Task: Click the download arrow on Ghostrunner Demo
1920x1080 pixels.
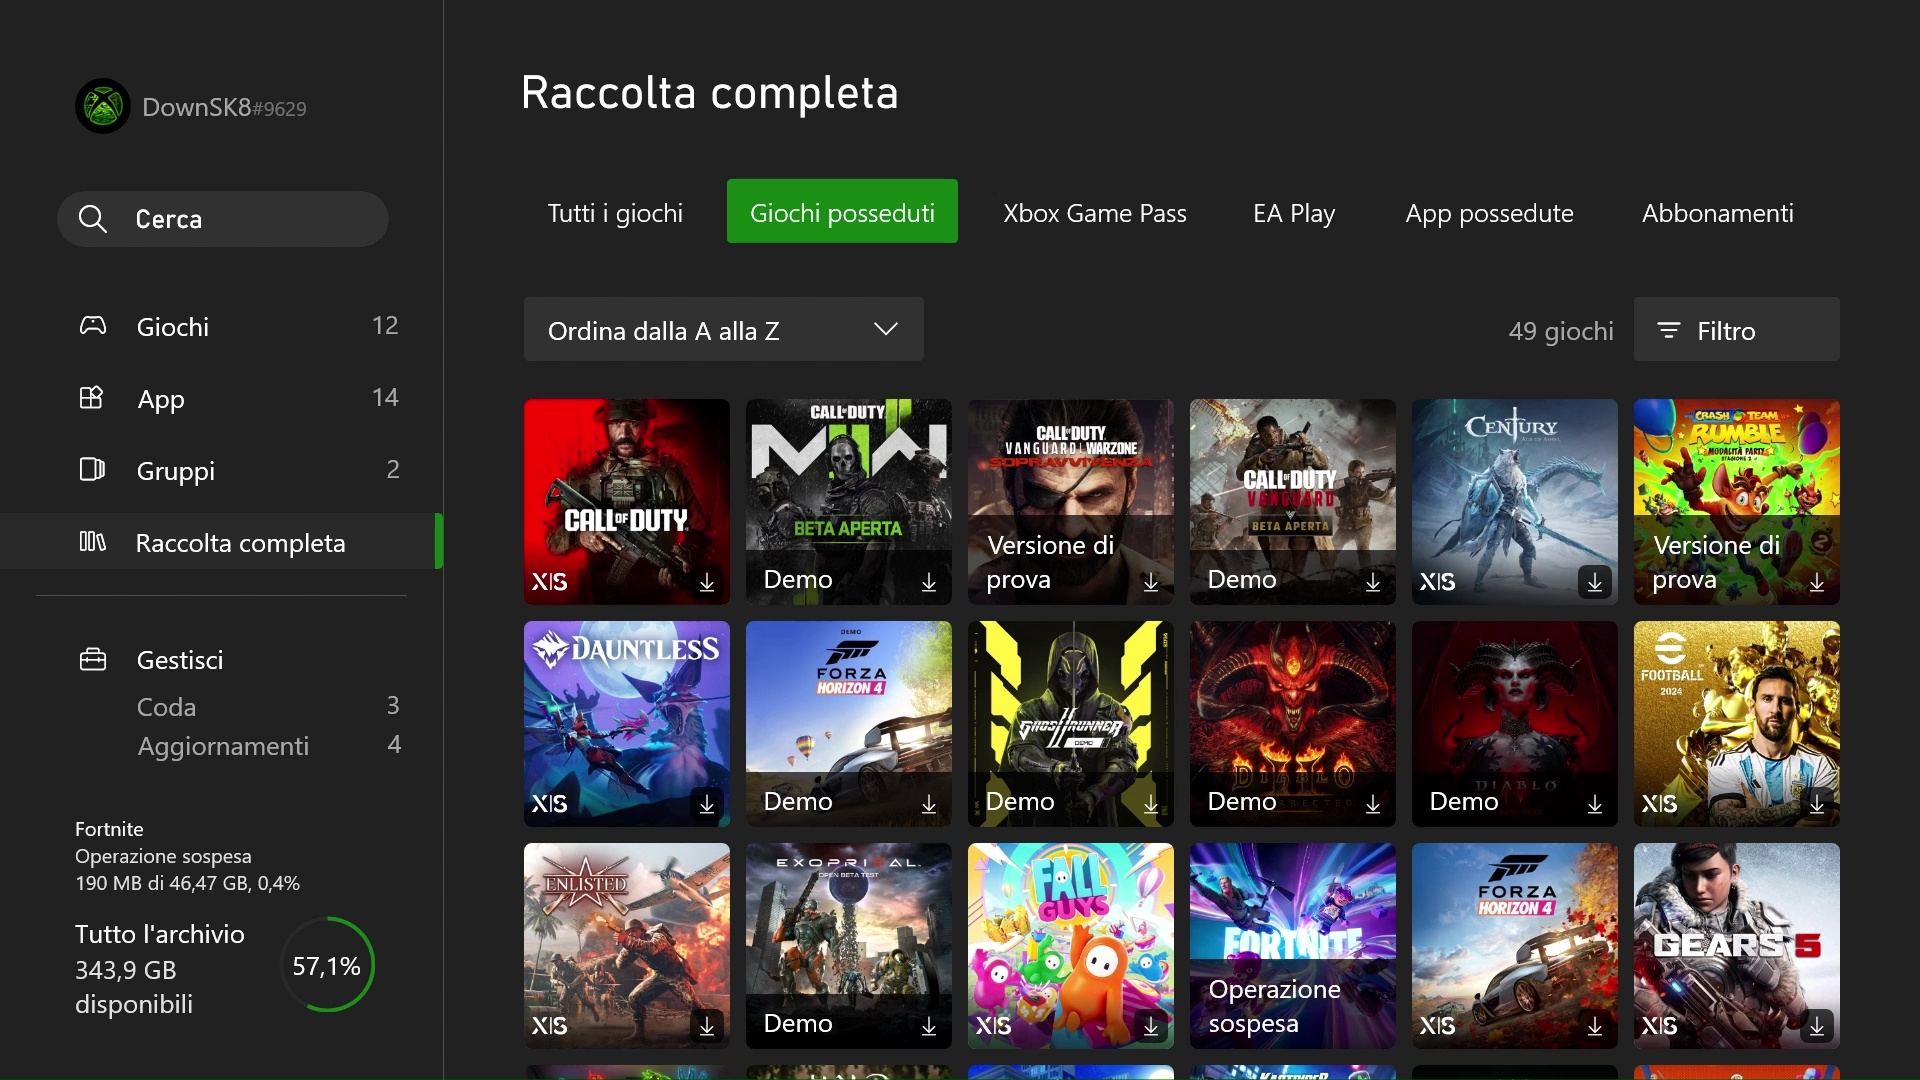Action: click(x=1151, y=804)
